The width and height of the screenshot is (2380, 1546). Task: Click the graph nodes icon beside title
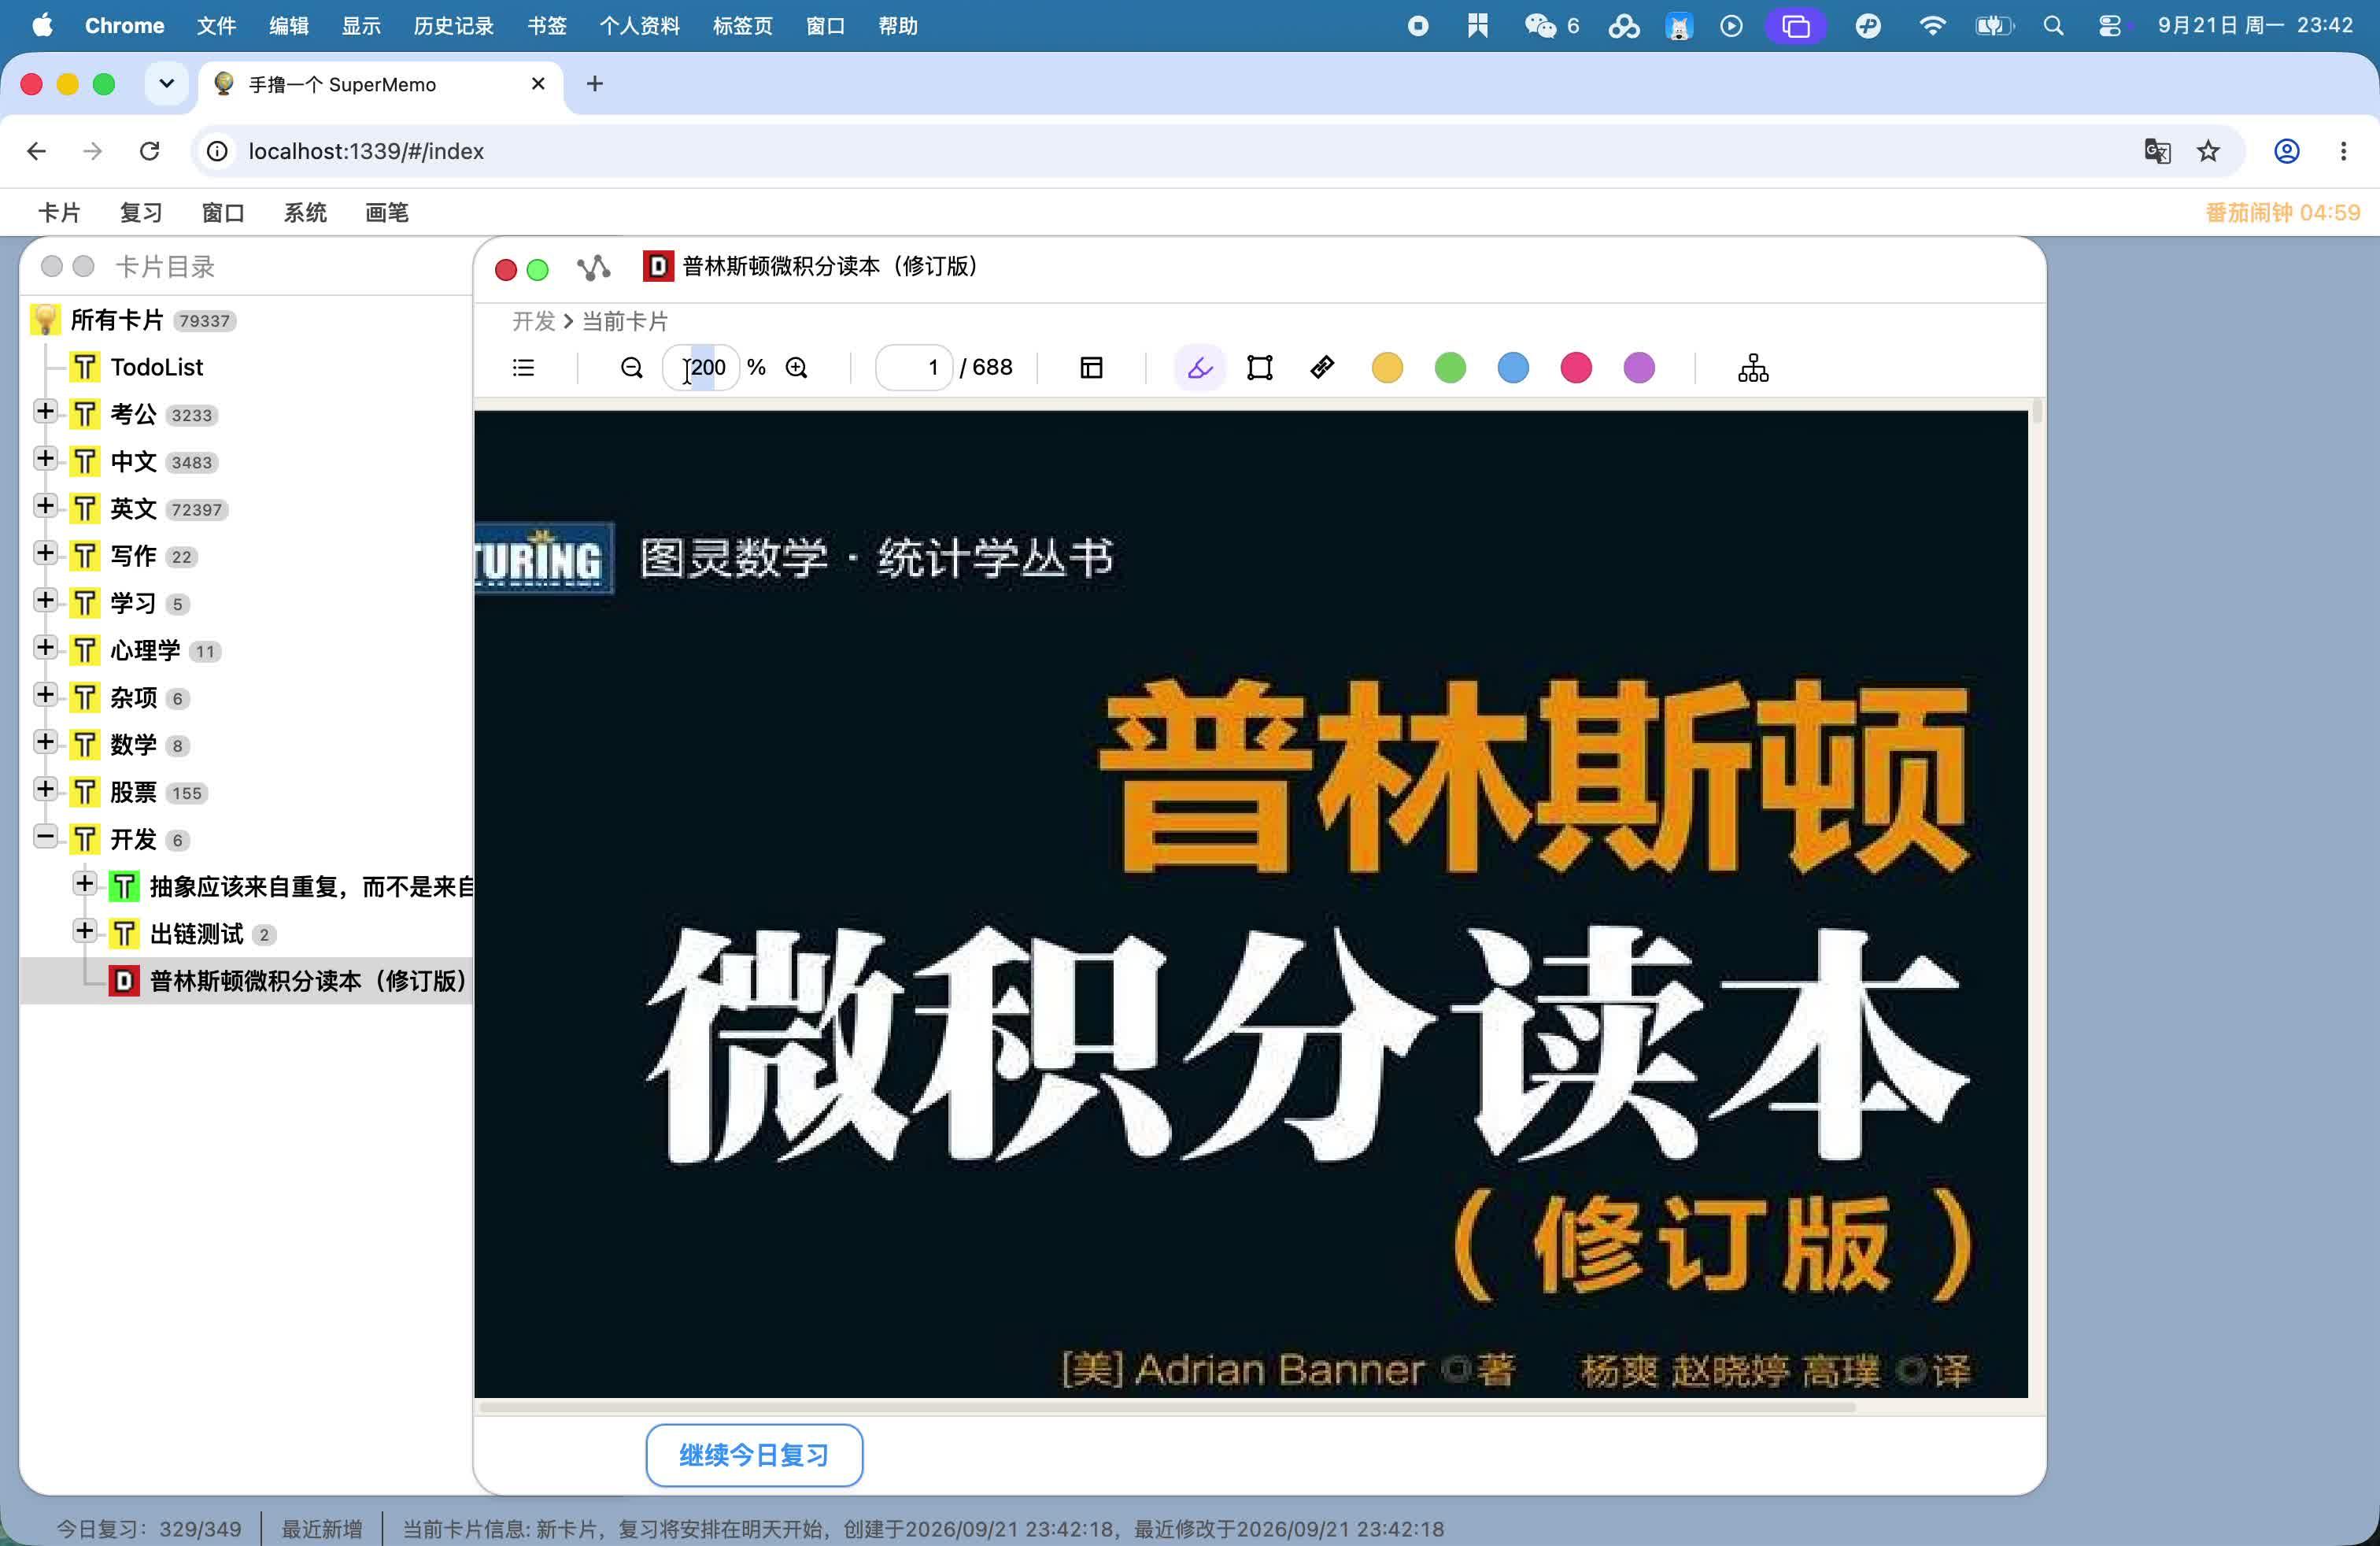593,267
